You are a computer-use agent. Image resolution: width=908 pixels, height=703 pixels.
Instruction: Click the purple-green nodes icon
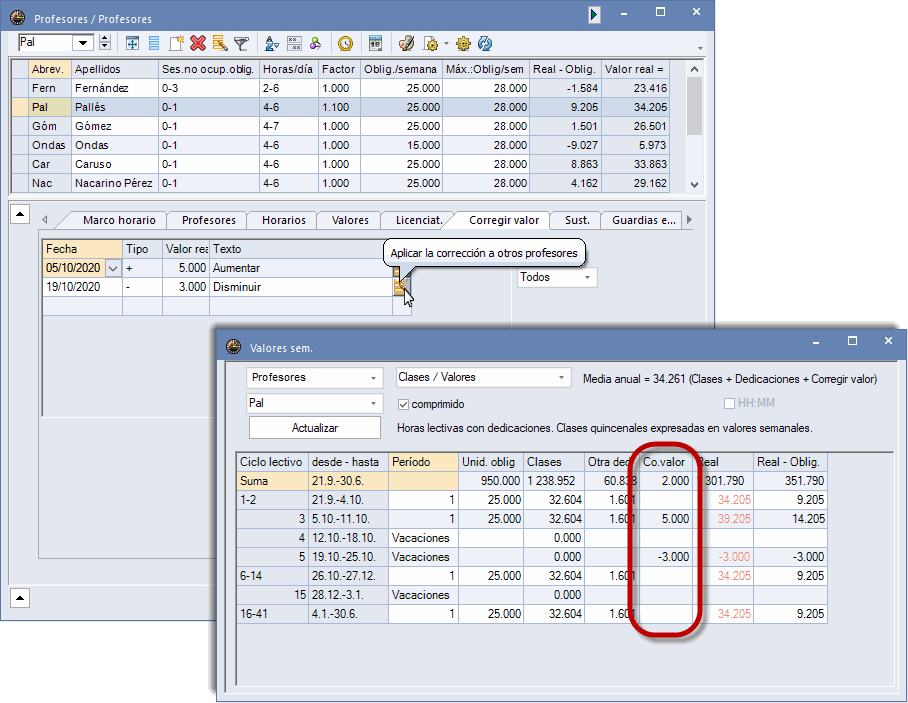click(316, 43)
